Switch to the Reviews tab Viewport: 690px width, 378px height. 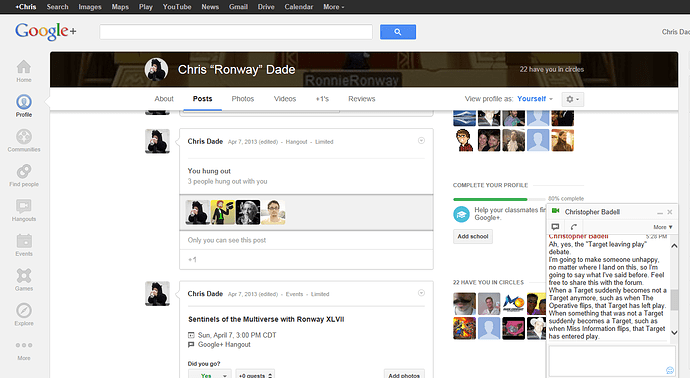point(362,99)
